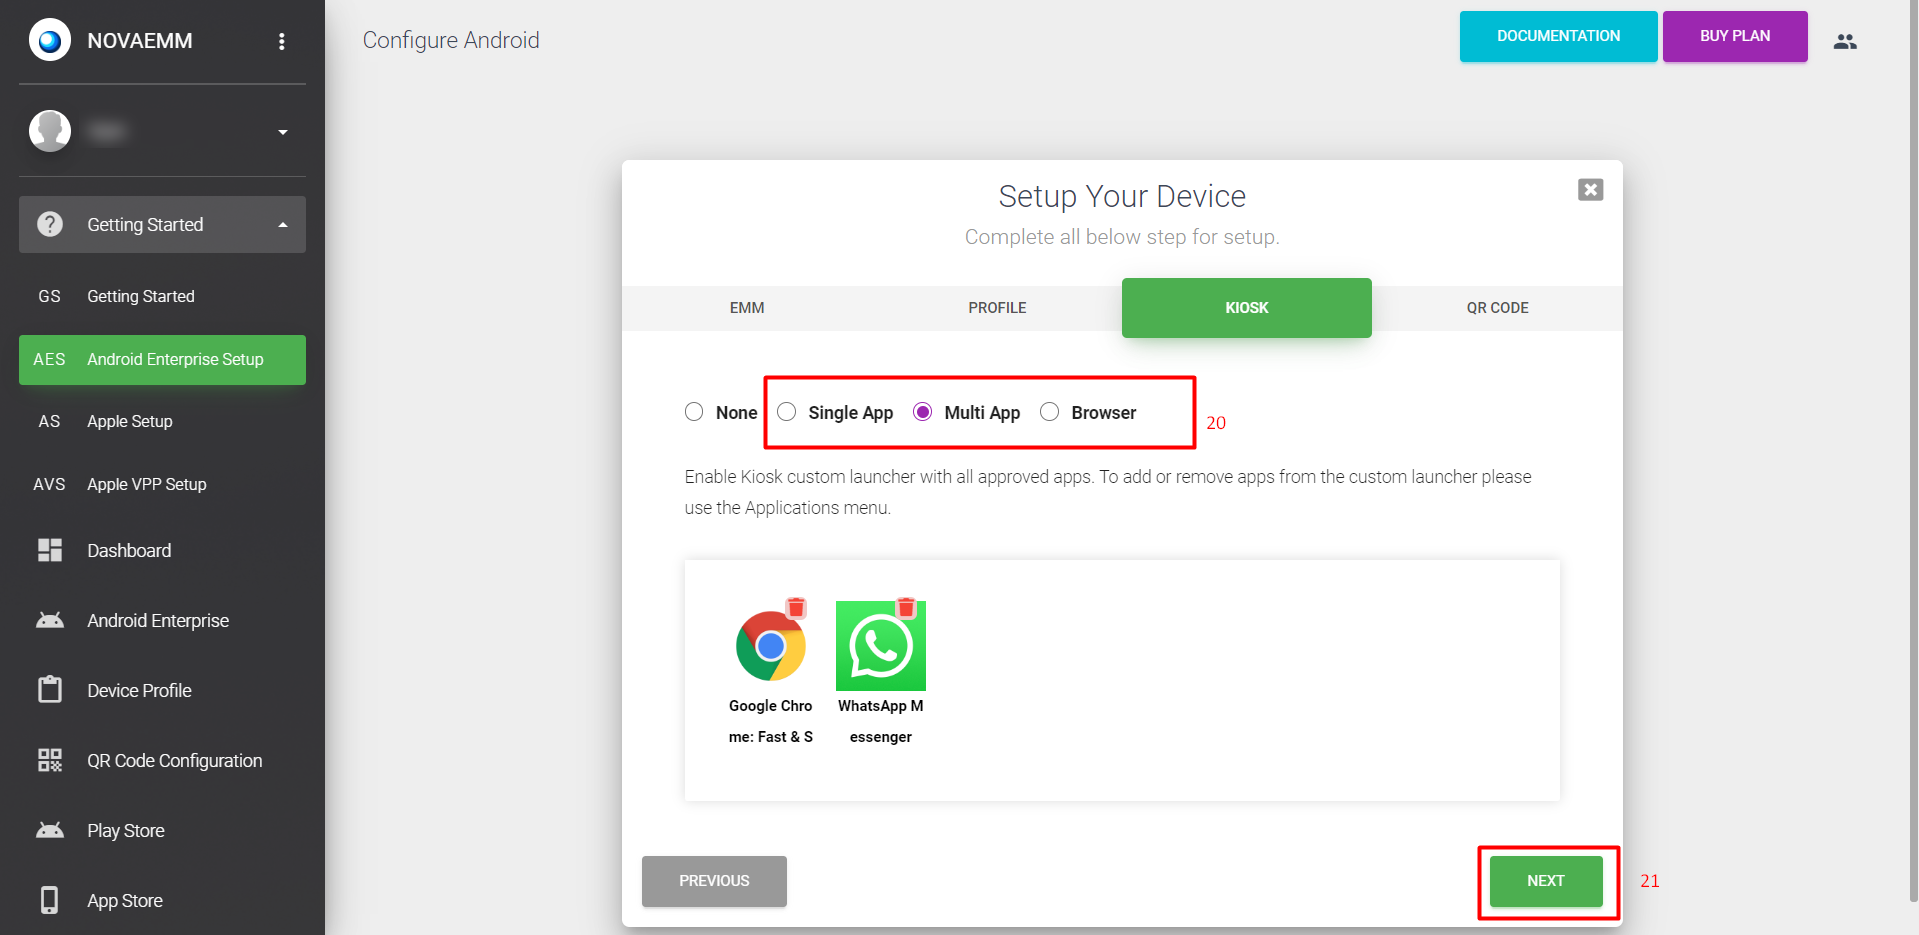Click the App Store phone icon
This screenshot has width=1919, height=935.
[x=50, y=900]
